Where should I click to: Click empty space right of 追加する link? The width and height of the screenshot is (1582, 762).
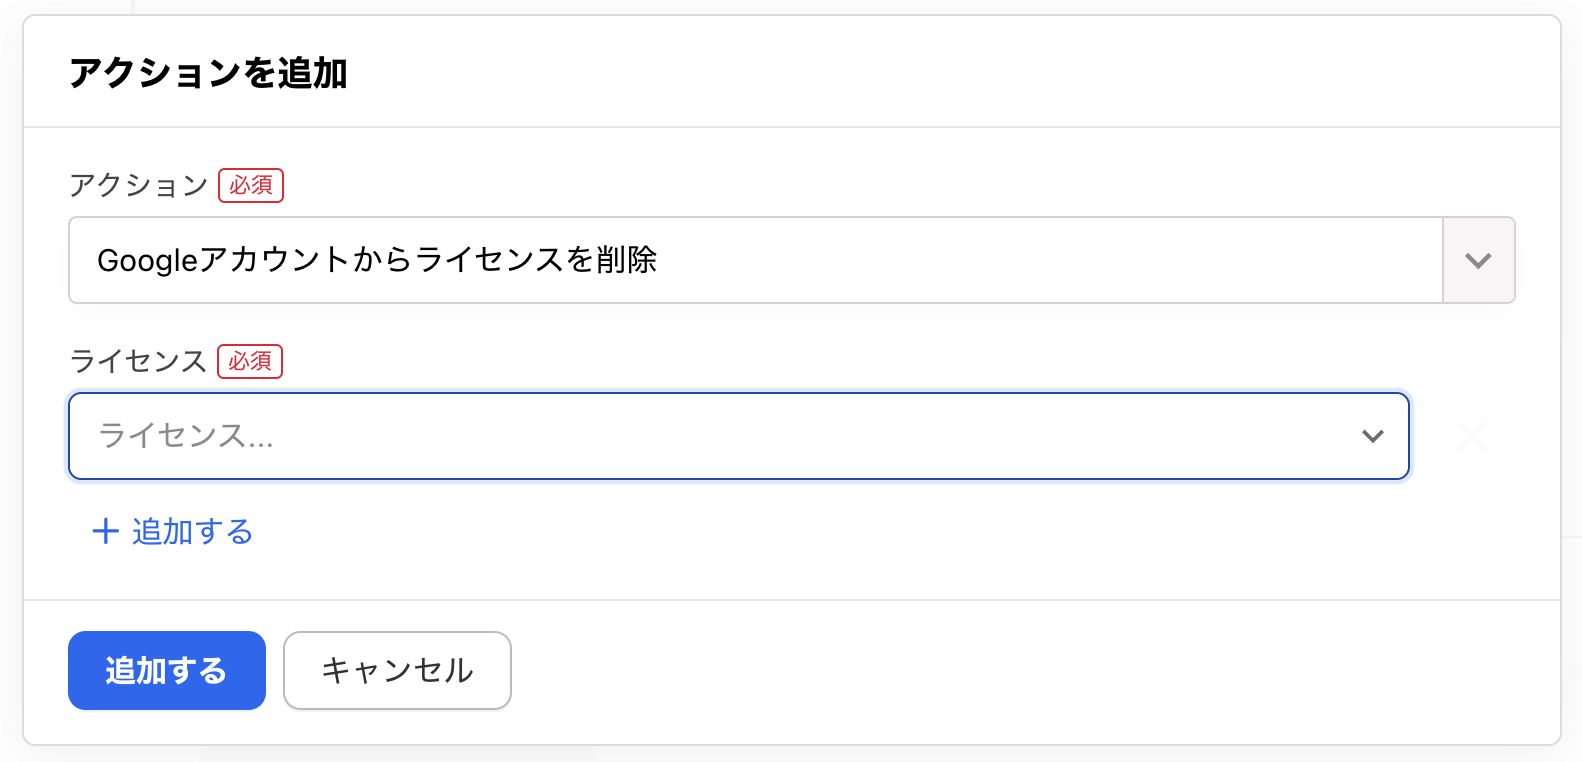(x=800, y=531)
